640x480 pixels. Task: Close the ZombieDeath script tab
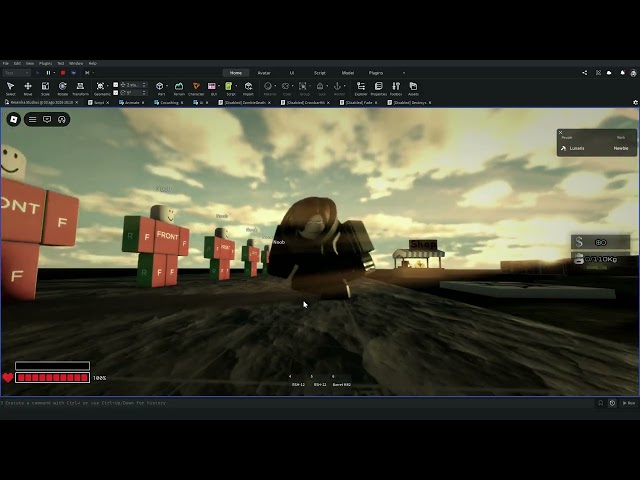(x=269, y=103)
